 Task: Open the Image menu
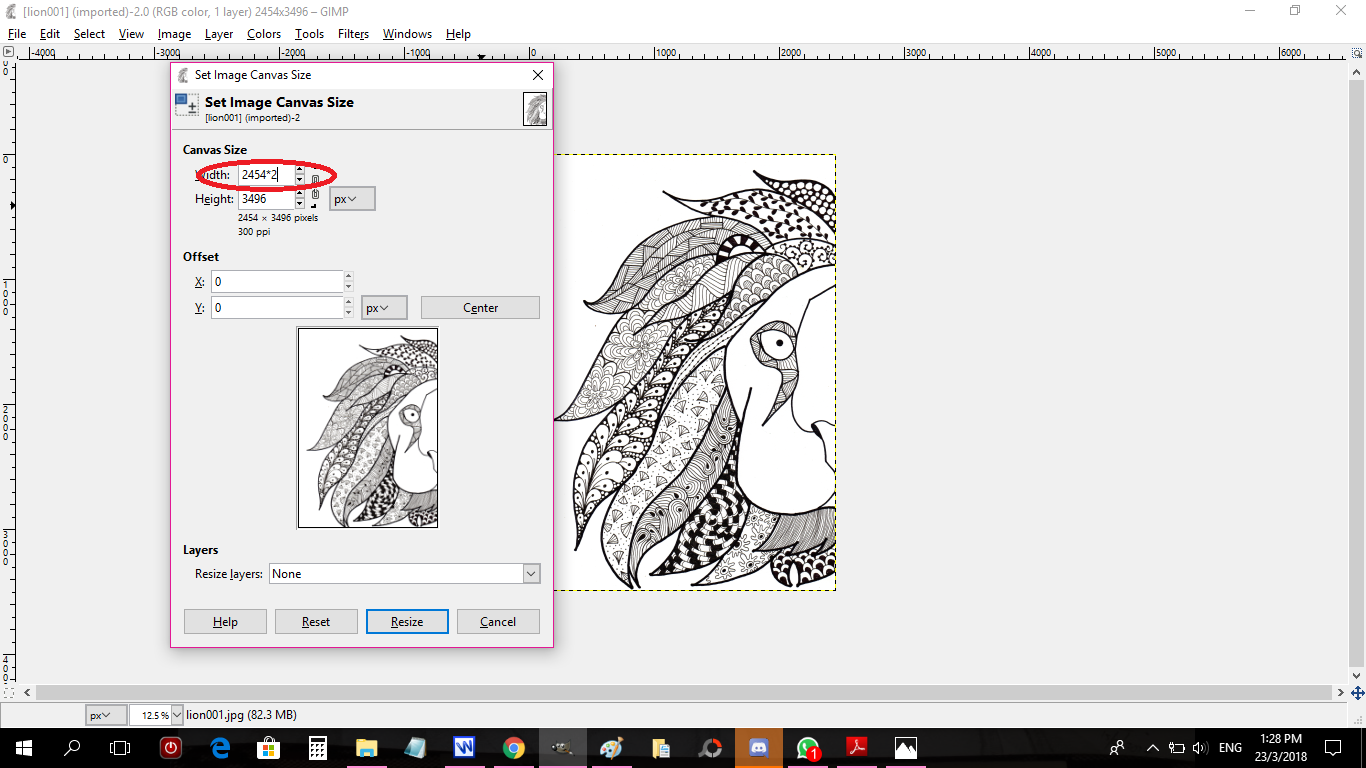click(174, 33)
